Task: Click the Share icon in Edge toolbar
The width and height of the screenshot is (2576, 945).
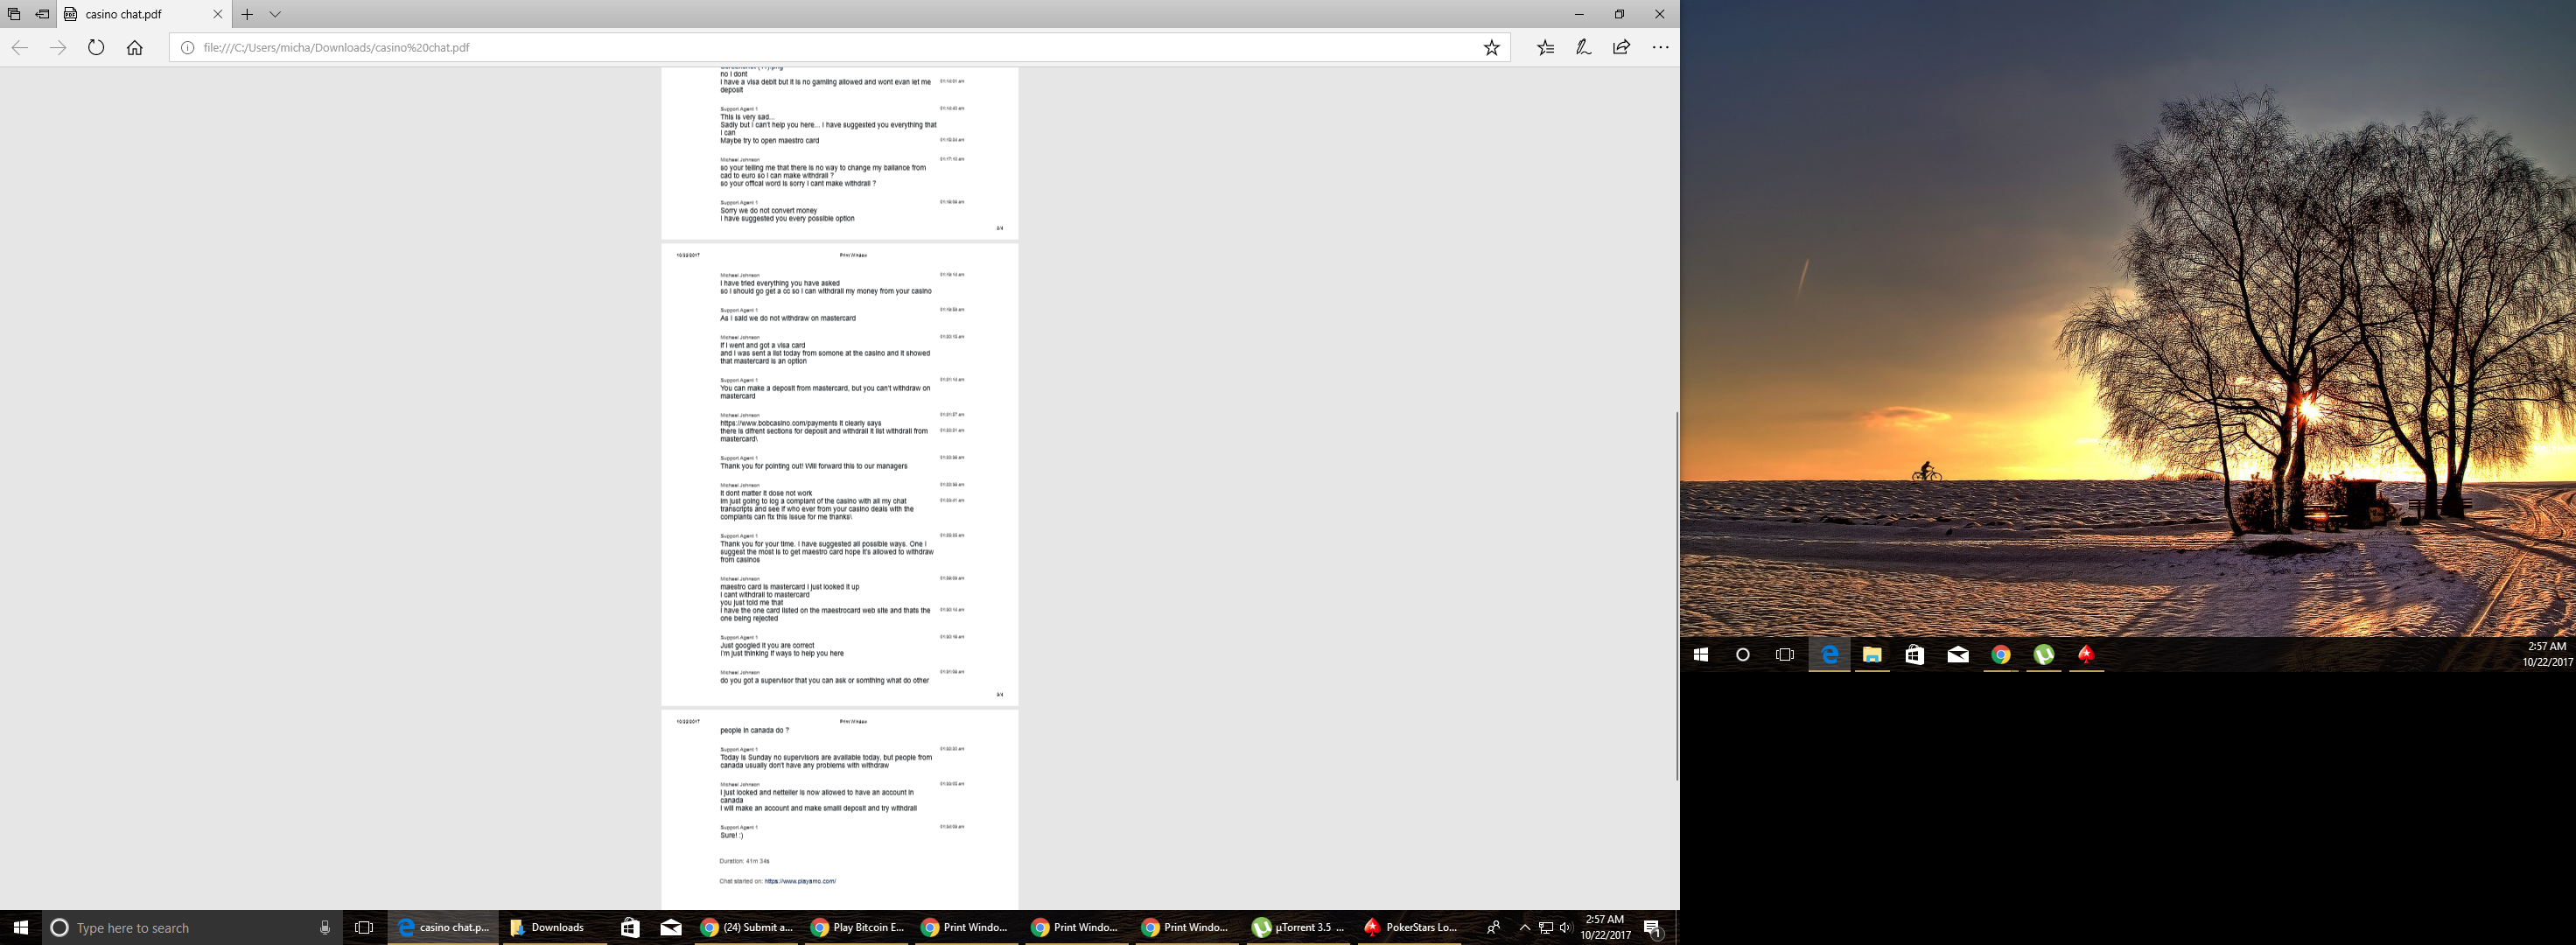Action: pos(1621,47)
